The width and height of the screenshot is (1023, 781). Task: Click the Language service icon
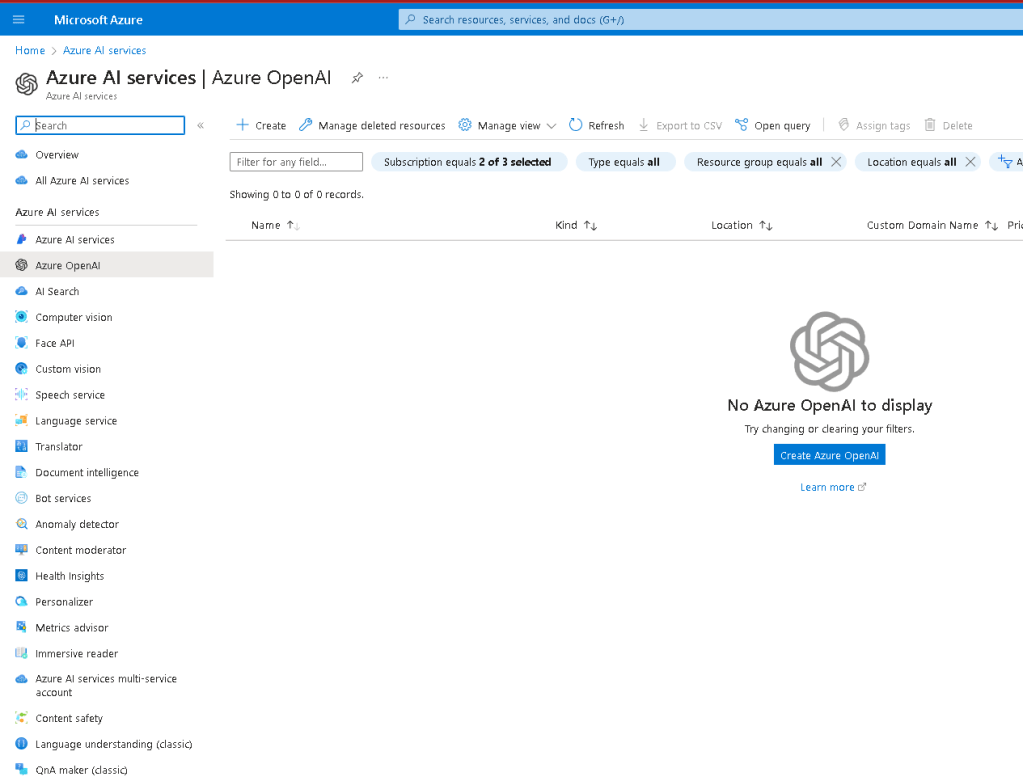tap(22, 420)
